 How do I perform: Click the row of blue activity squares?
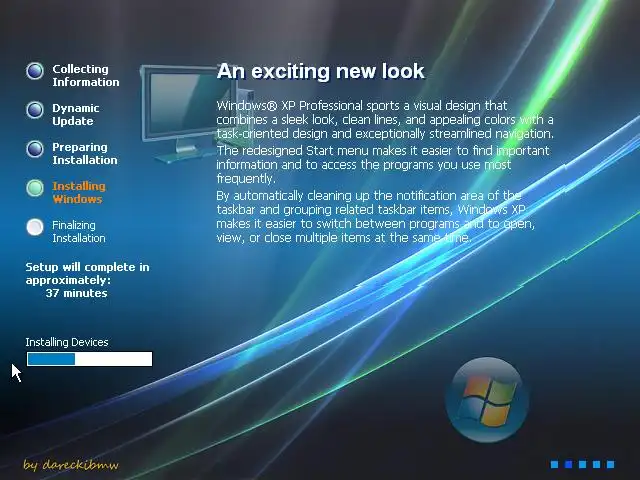[582, 464]
